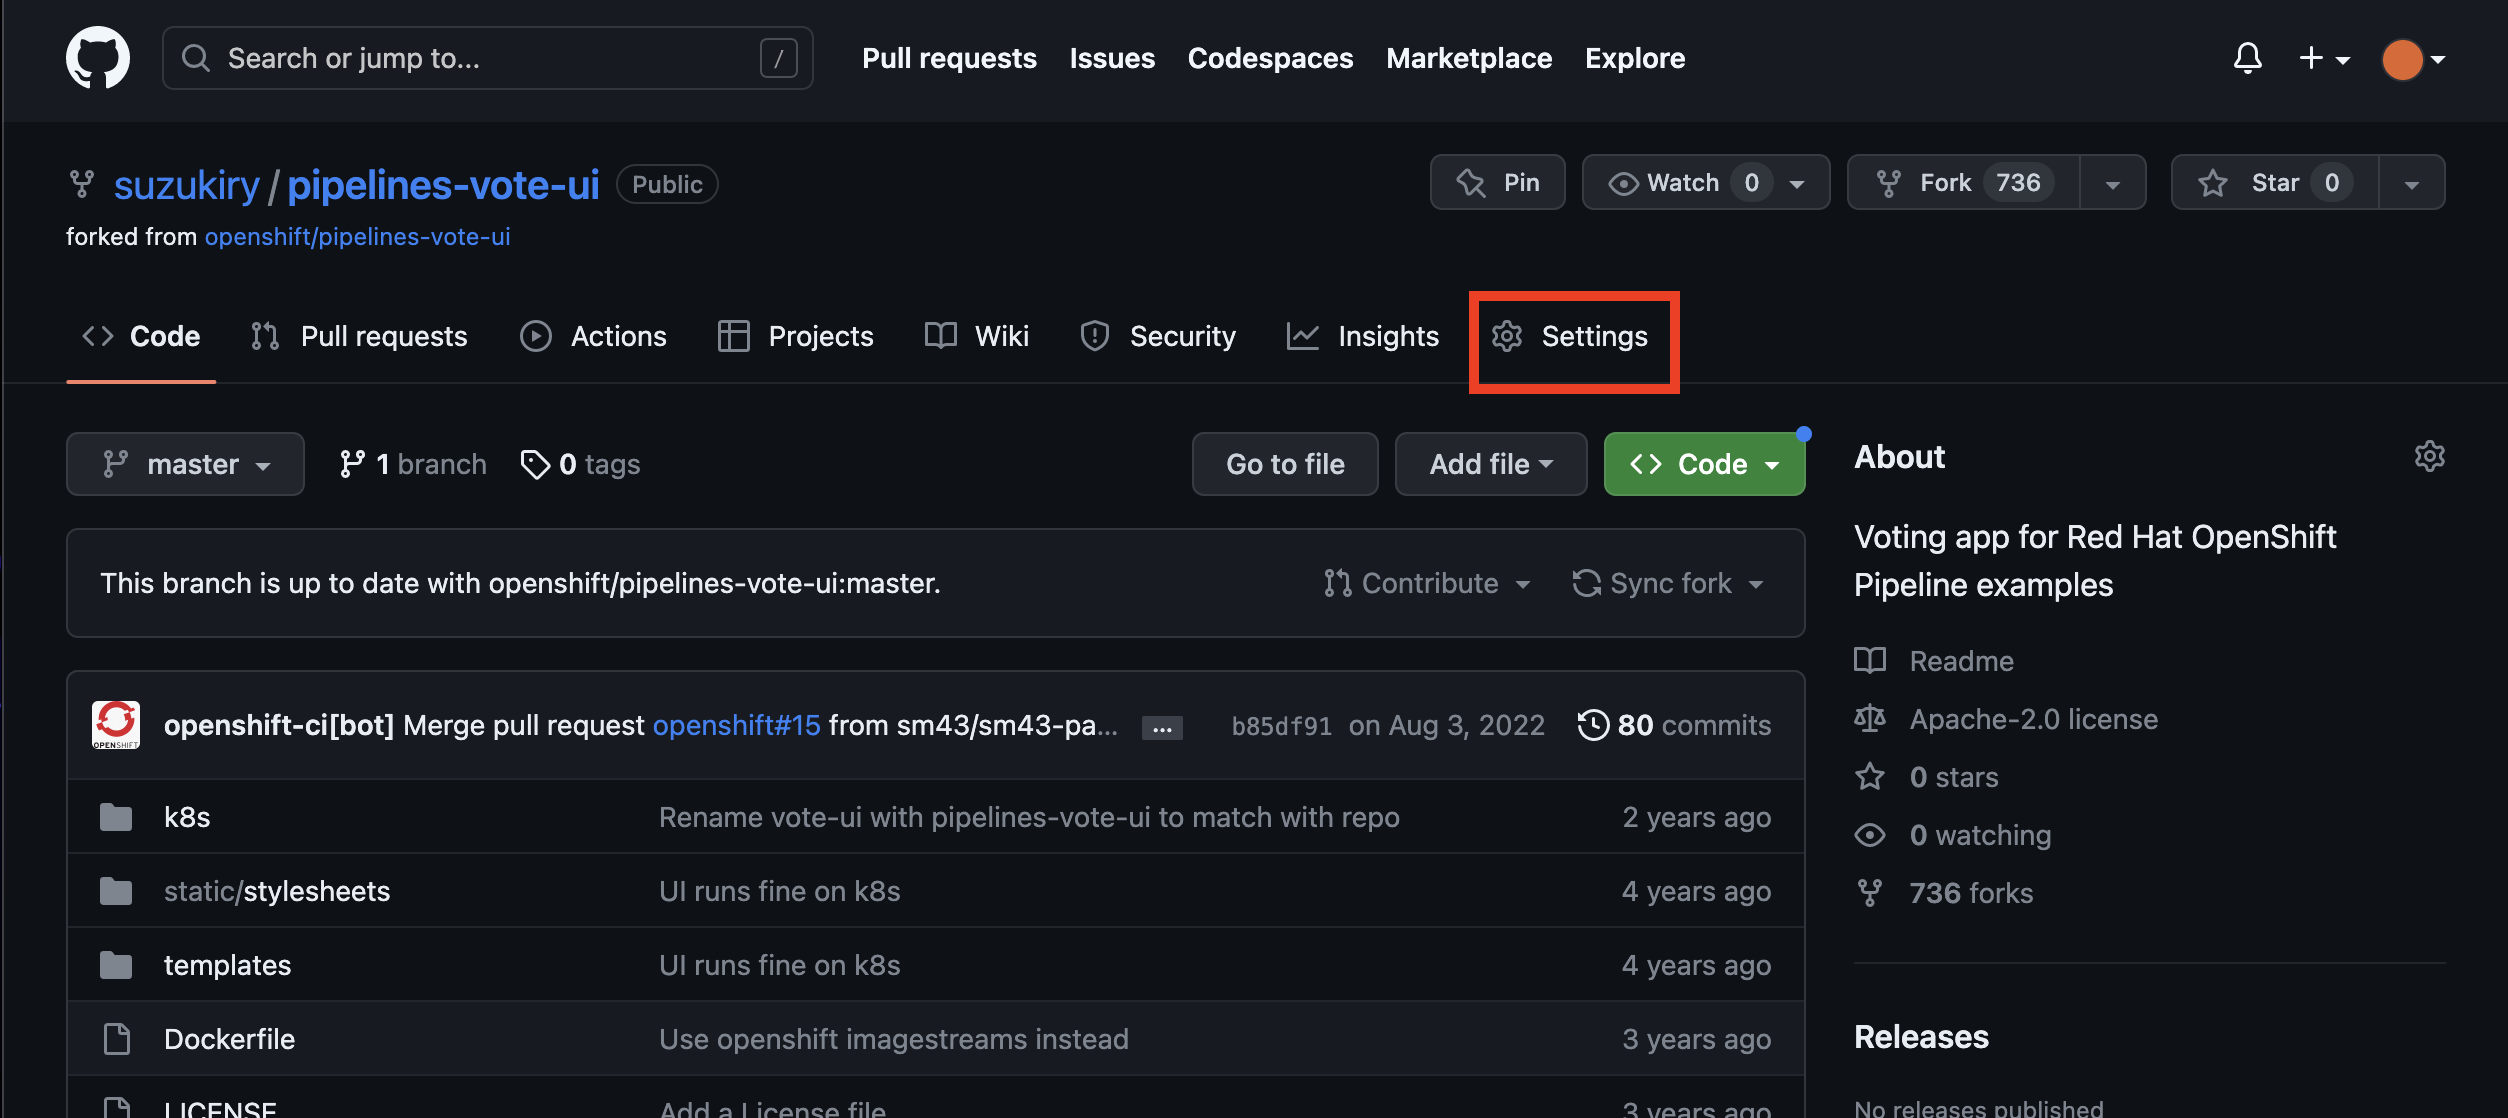2508x1118 pixels.
Task: Follow the openshift/pipelines-vote-ui upstream link
Action: click(x=357, y=237)
